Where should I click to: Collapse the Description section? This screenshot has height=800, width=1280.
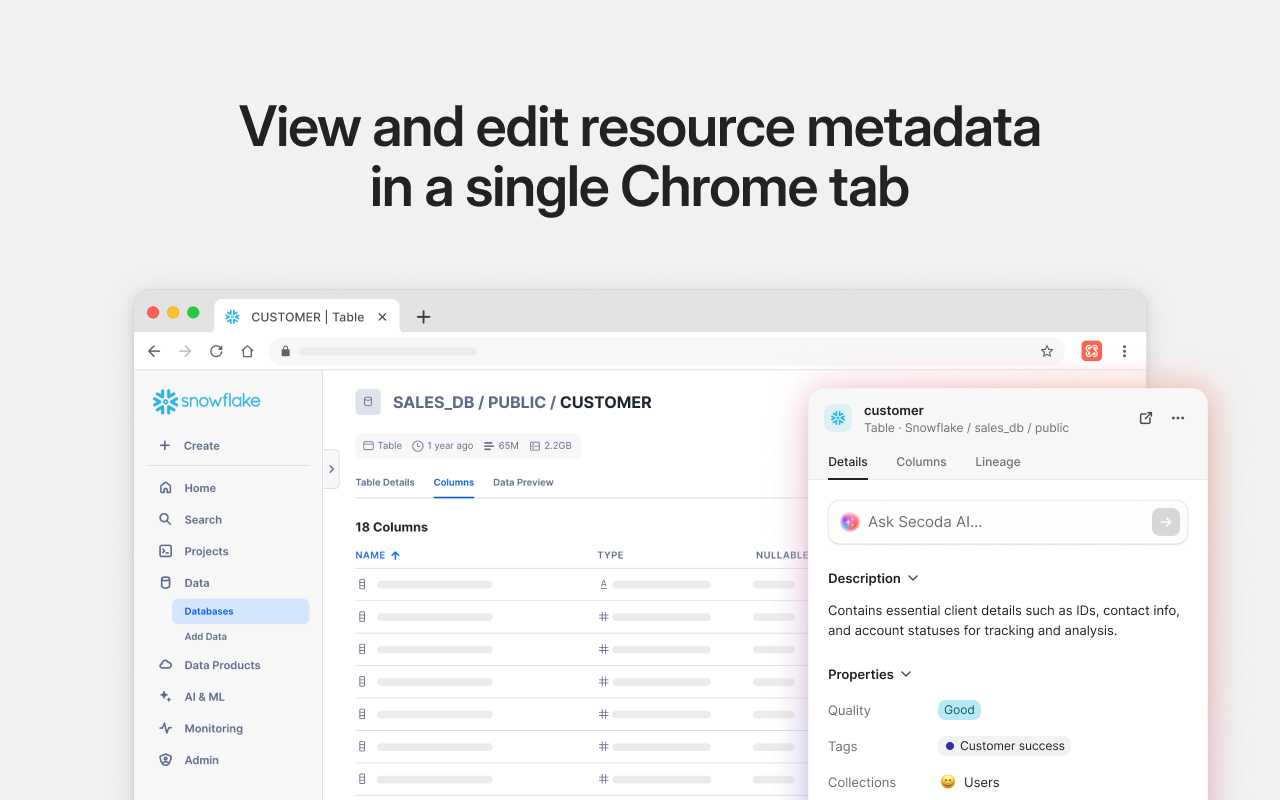pyautogui.click(x=912, y=578)
